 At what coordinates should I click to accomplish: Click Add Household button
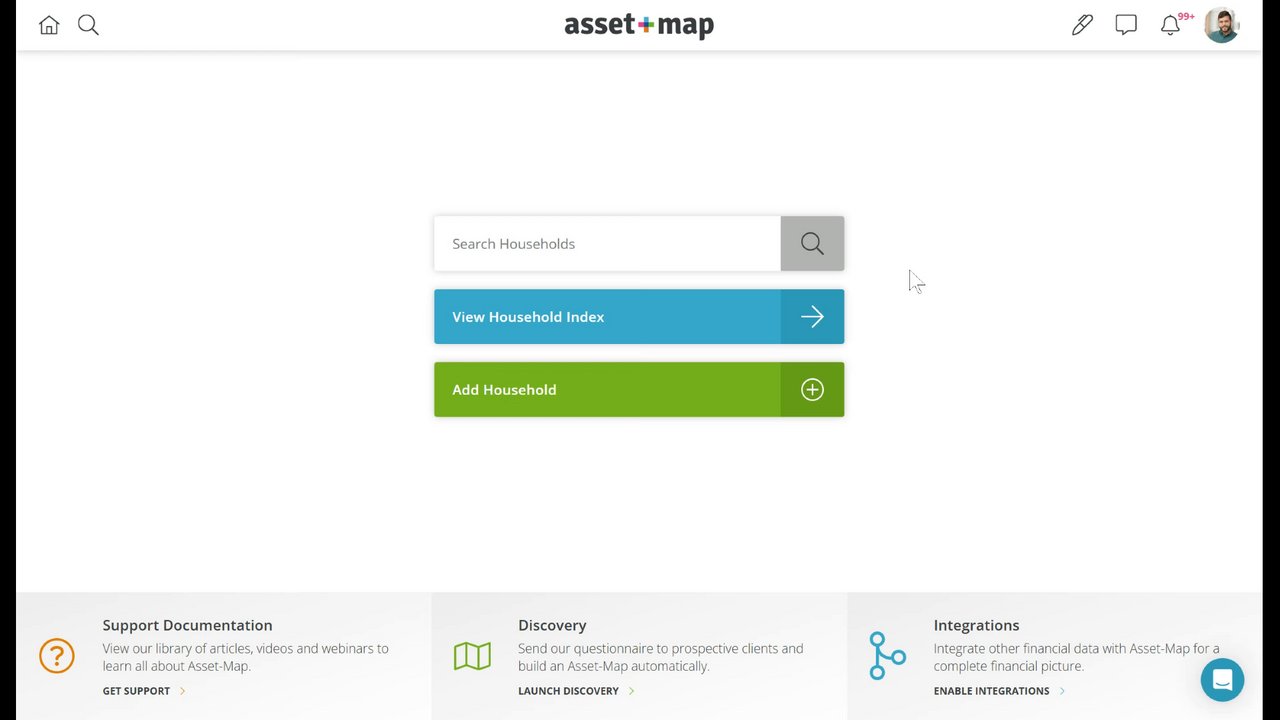click(x=639, y=390)
